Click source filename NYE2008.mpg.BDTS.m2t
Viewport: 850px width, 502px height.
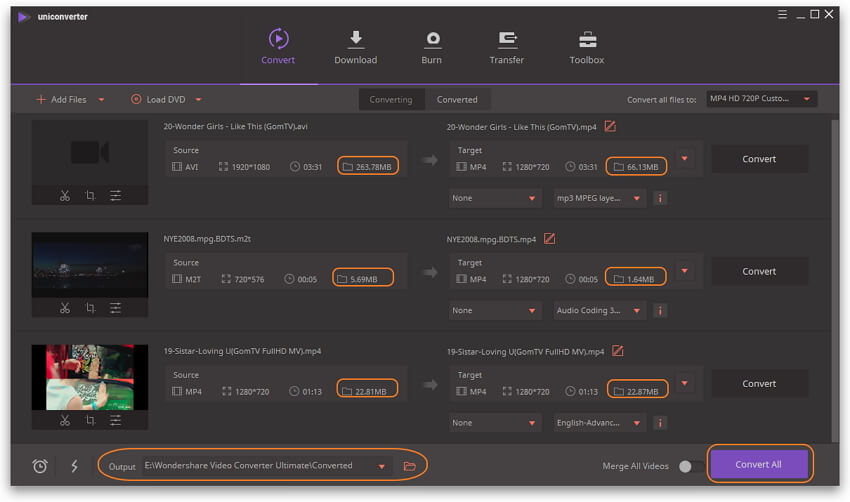(207, 239)
